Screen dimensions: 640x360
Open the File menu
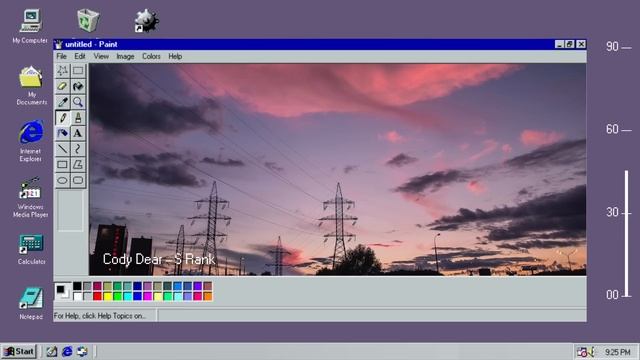point(62,56)
